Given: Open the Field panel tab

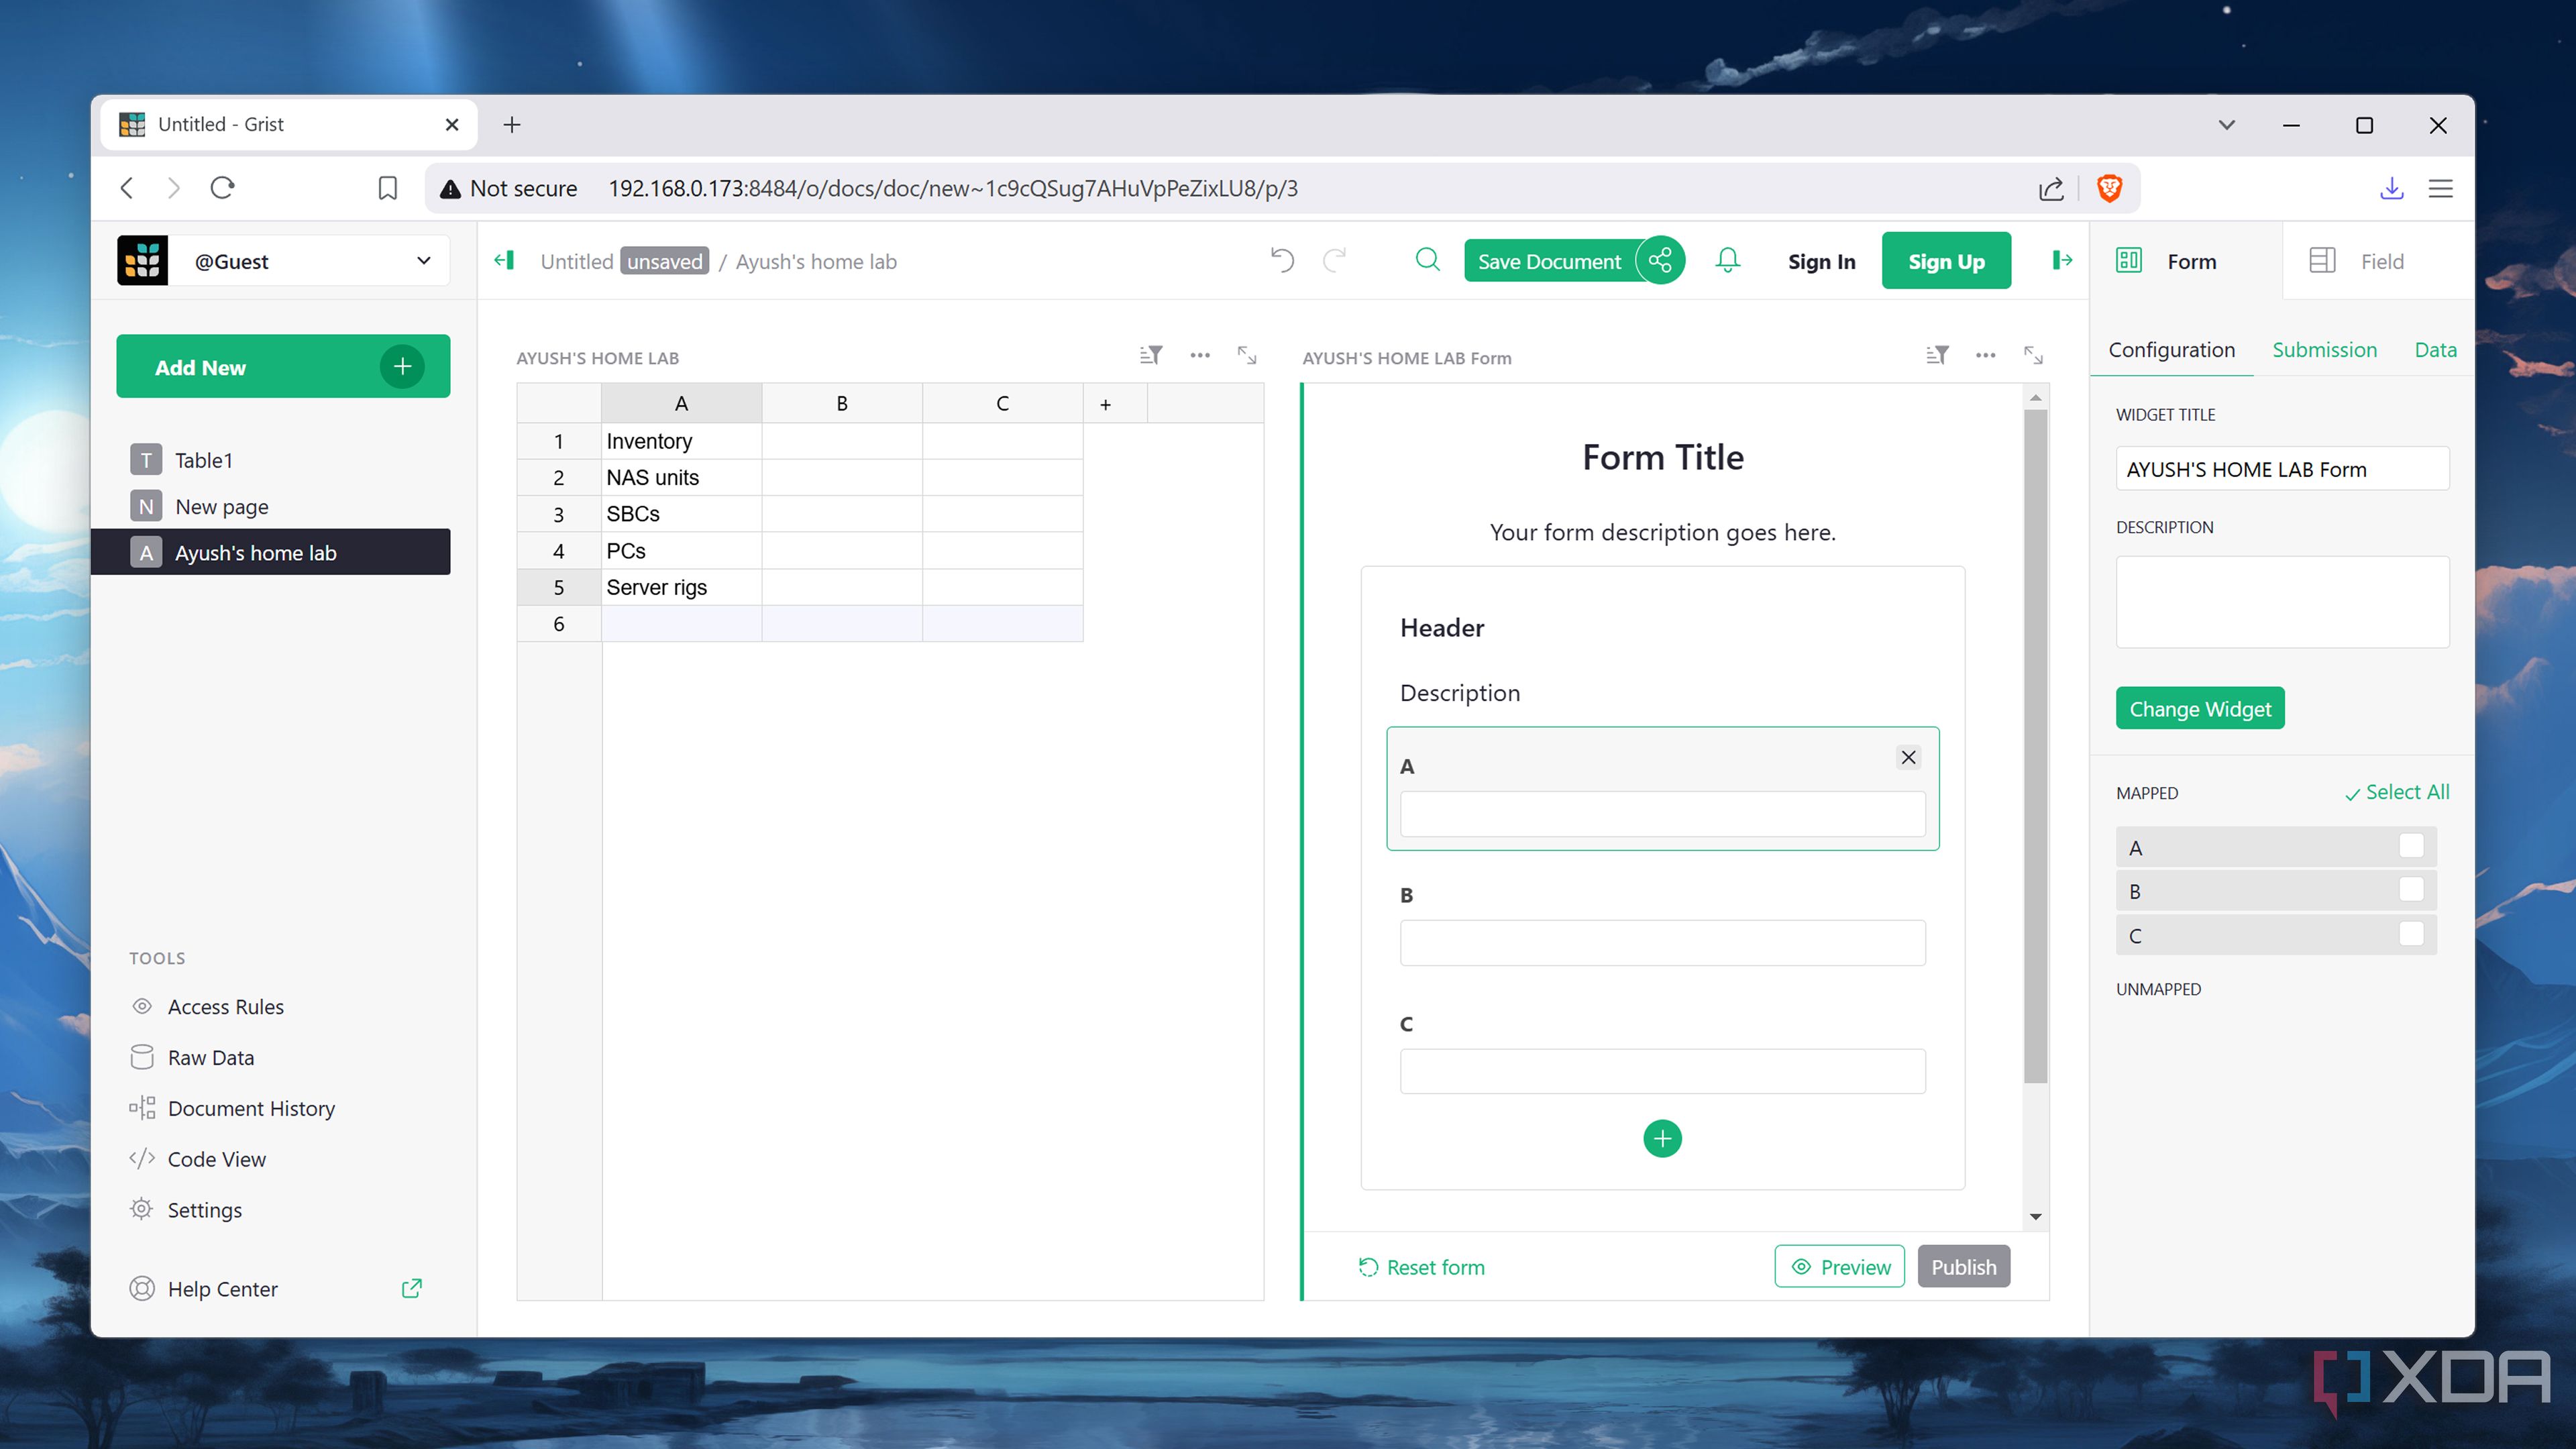Looking at the screenshot, I should pos(2378,261).
